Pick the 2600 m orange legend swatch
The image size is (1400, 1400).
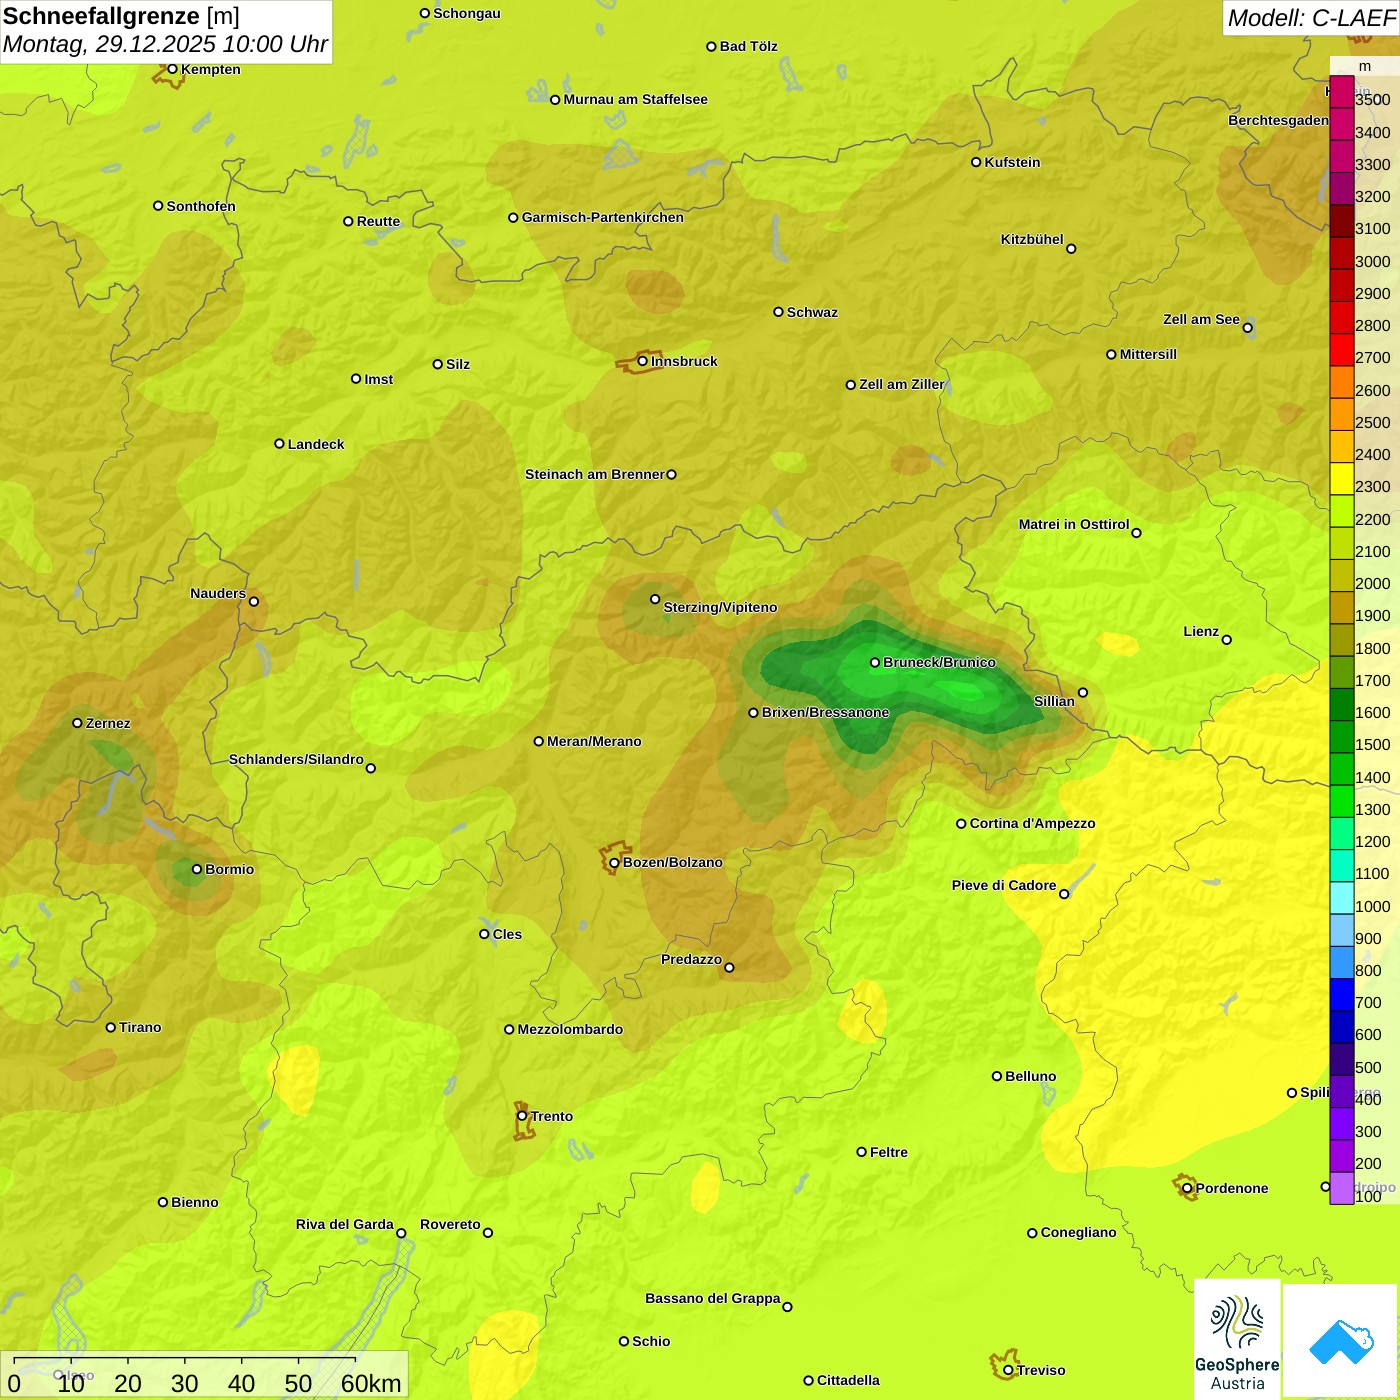click(x=1342, y=382)
